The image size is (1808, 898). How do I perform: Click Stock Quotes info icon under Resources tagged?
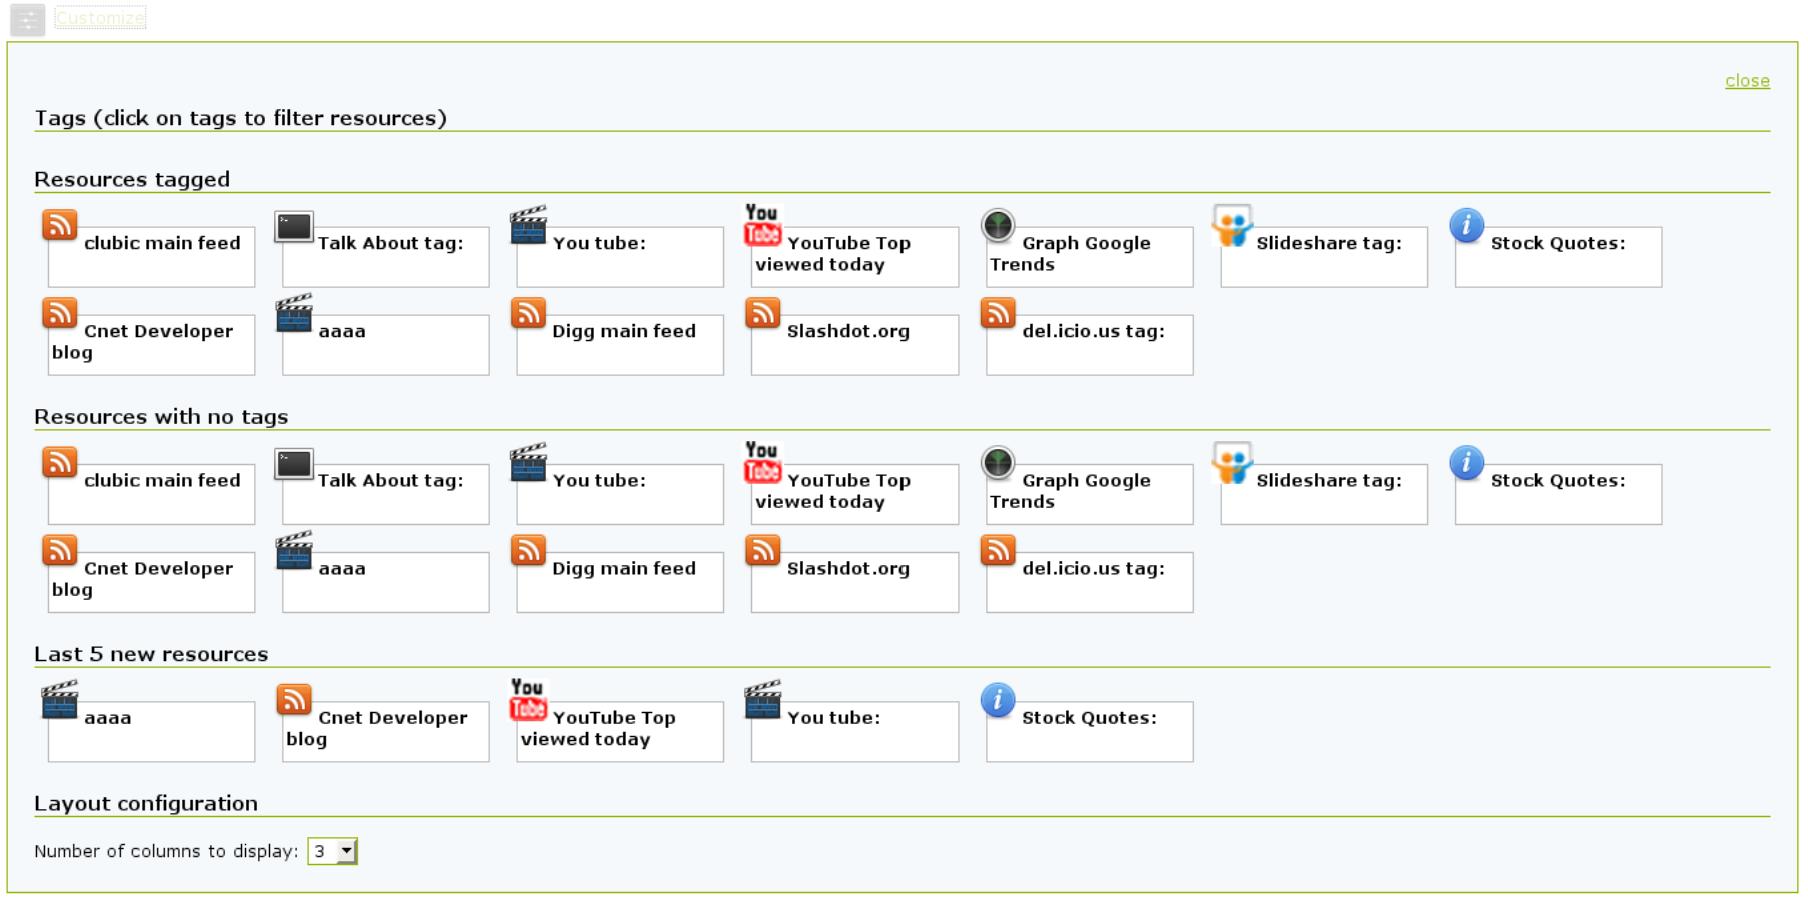pos(1466,226)
